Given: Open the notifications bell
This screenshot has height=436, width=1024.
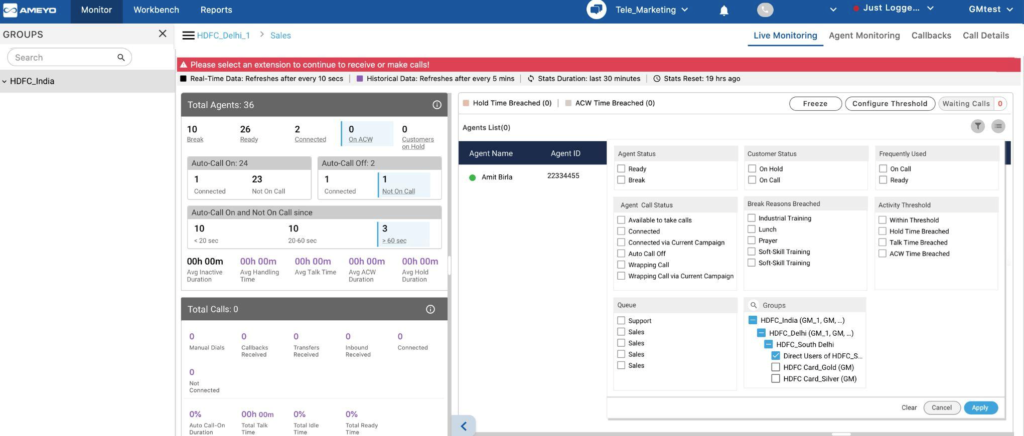Looking at the screenshot, I should 724,10.
